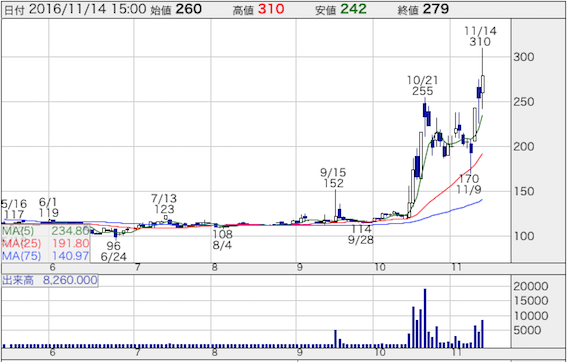Click the 114 9/28 low annotation
Screen dimensions: 567x362
361,234
